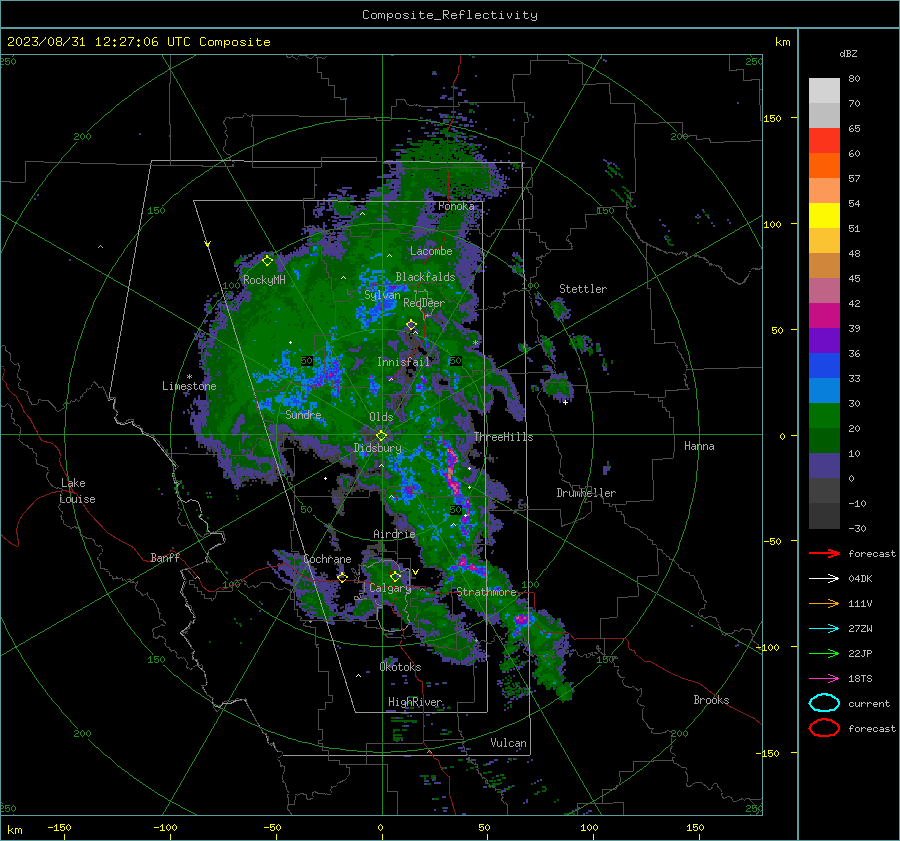Pick the purple 39 dBZ legend swatch
Image resolution: width=900 pixels, height=841 pixels.
point(824,340)
